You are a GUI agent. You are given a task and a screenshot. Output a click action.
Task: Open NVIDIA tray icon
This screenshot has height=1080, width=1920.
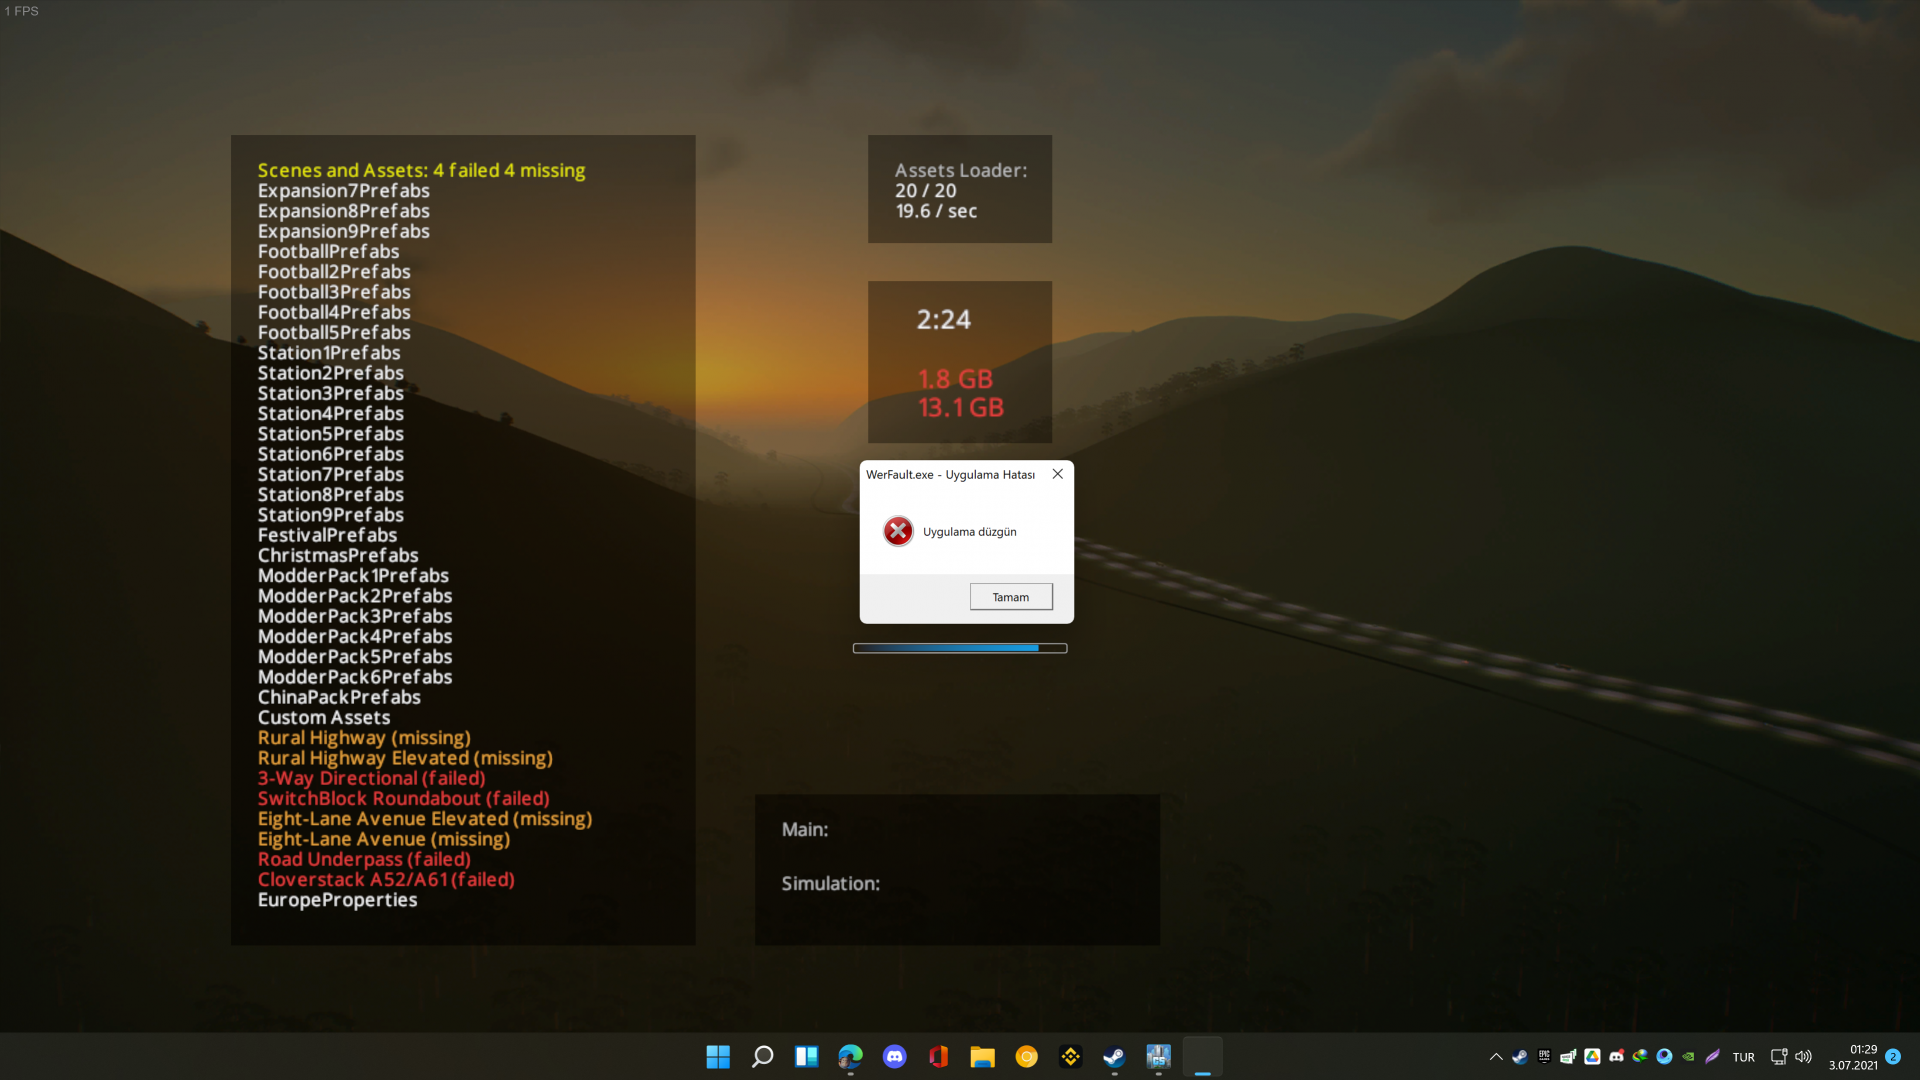click(x=1688, y=1057)
